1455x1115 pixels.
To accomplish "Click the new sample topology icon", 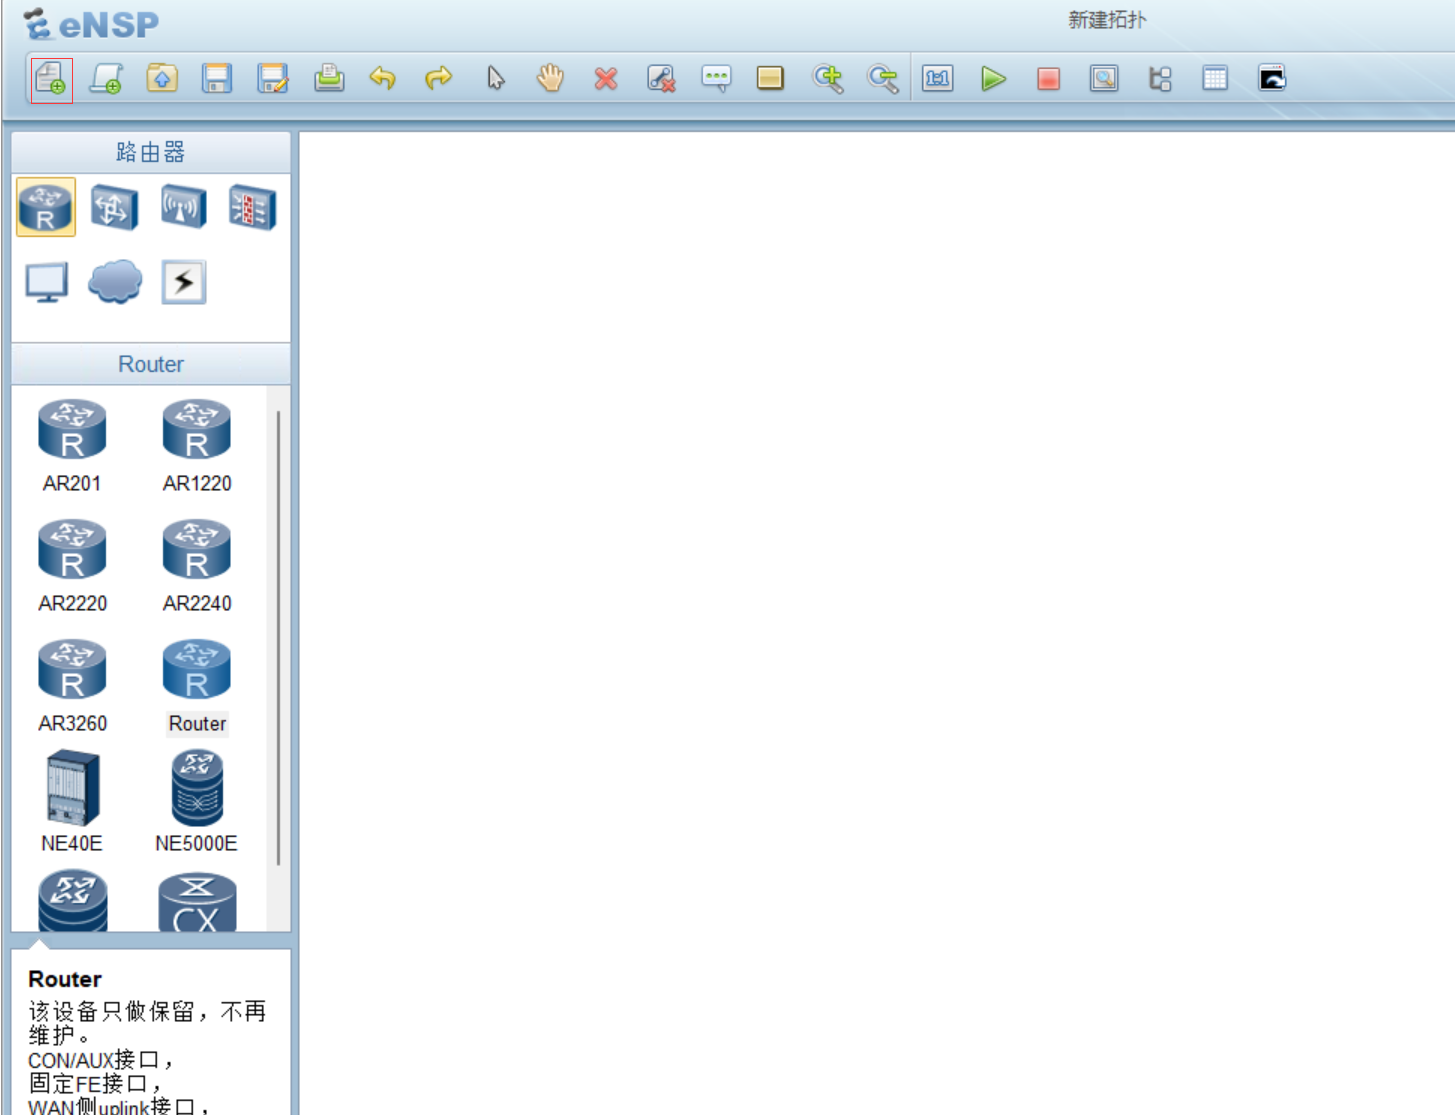I will pyautogui.click(x=106, y=79).
